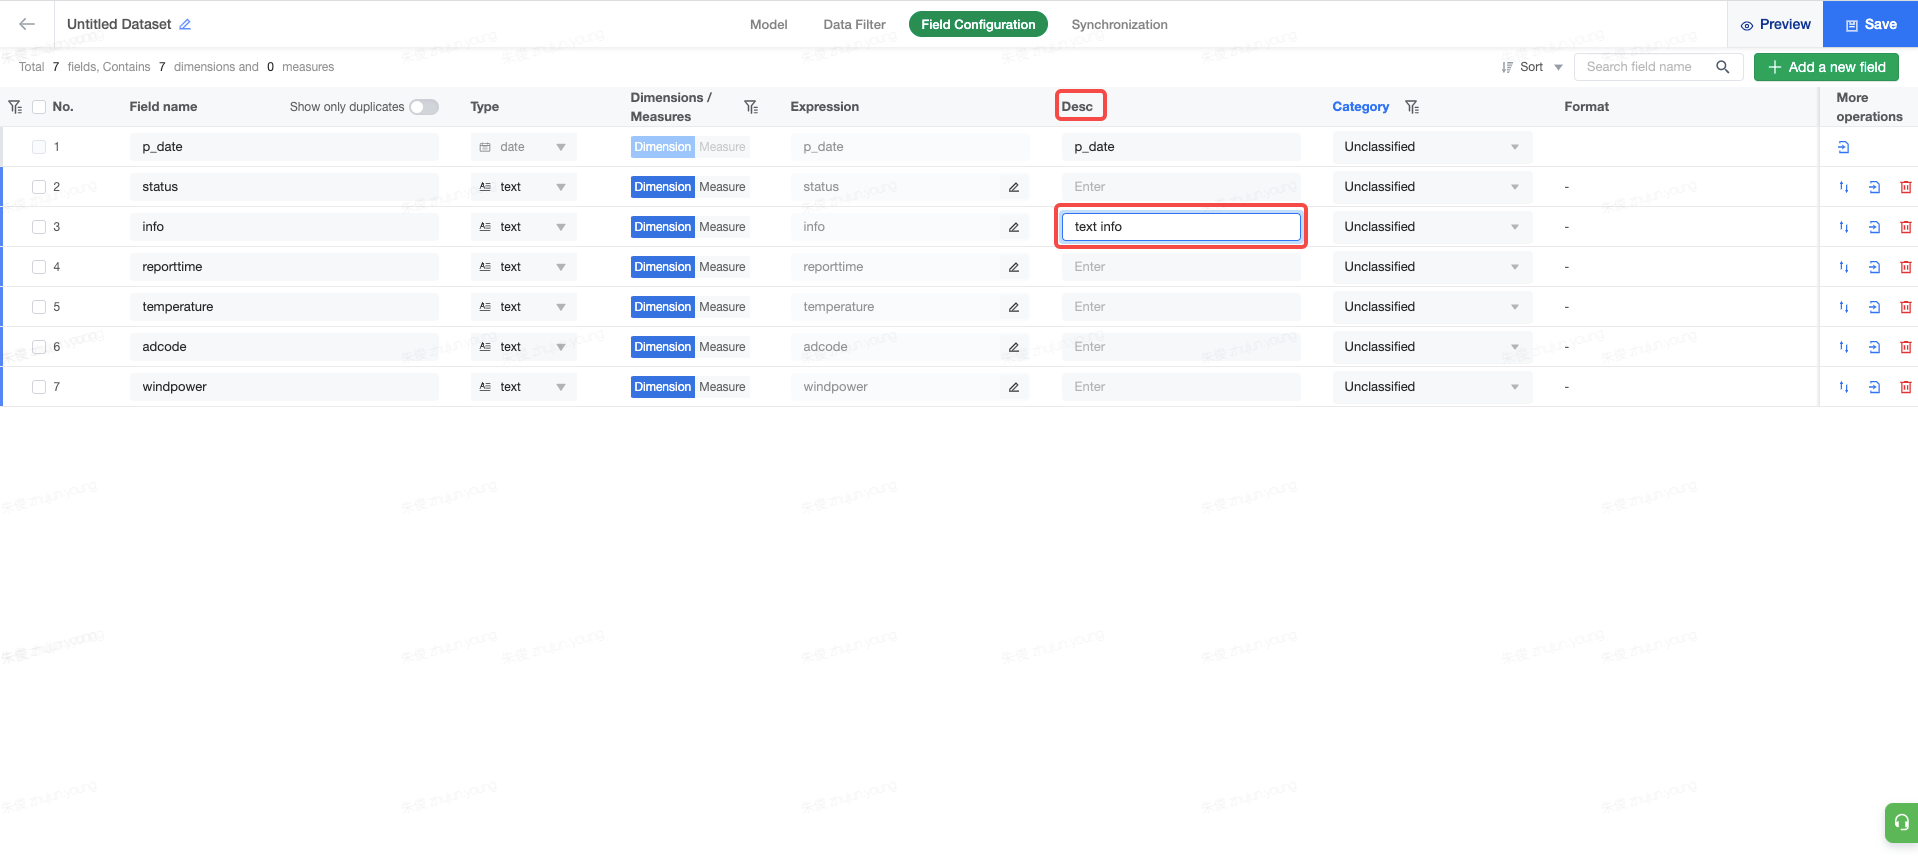Edit the temperature expression pencil icon
The image size is (1918, 866).
click(x=1013, y=307)
